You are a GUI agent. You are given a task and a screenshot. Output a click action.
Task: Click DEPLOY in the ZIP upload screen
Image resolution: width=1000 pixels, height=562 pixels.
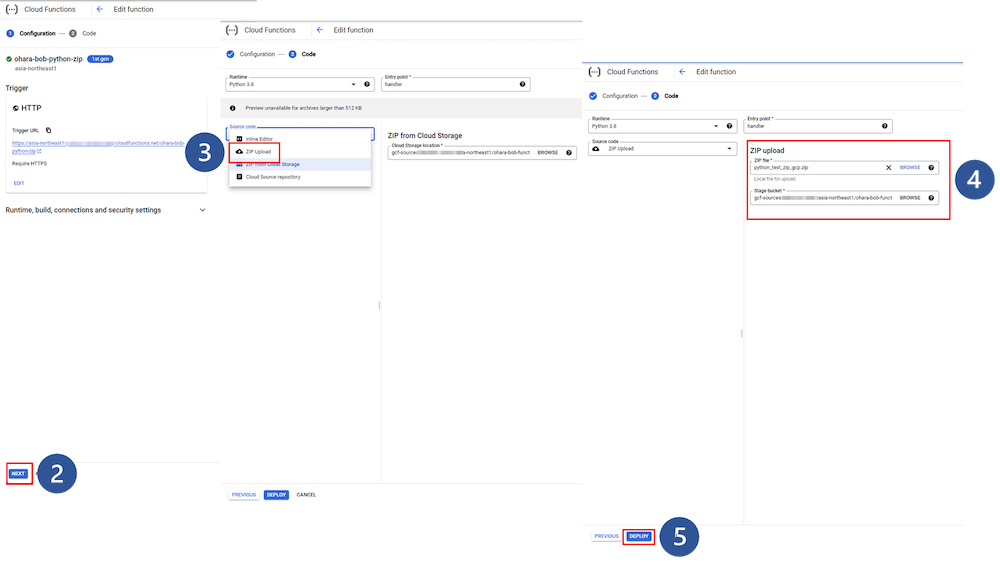click(x=638, y=536)
